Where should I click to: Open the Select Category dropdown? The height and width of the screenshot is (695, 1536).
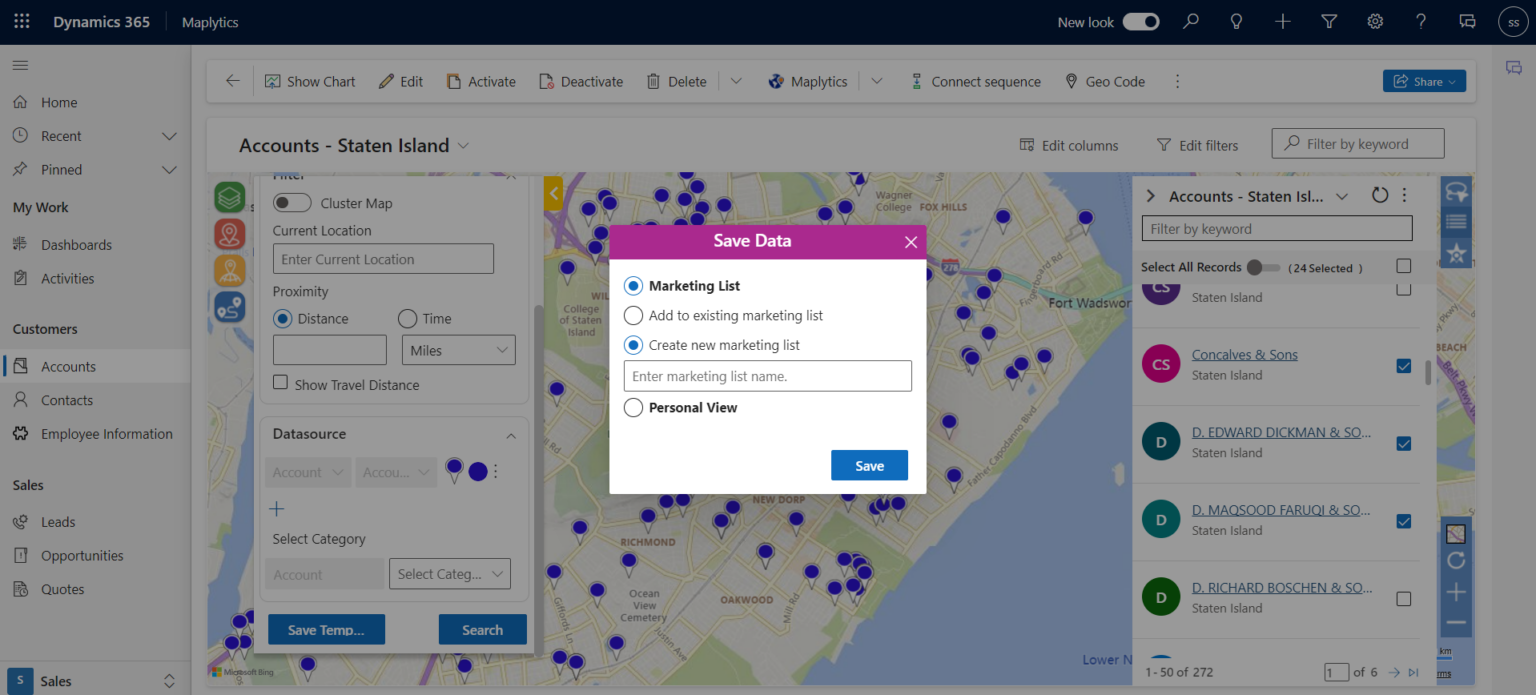(x=449, y=573)
